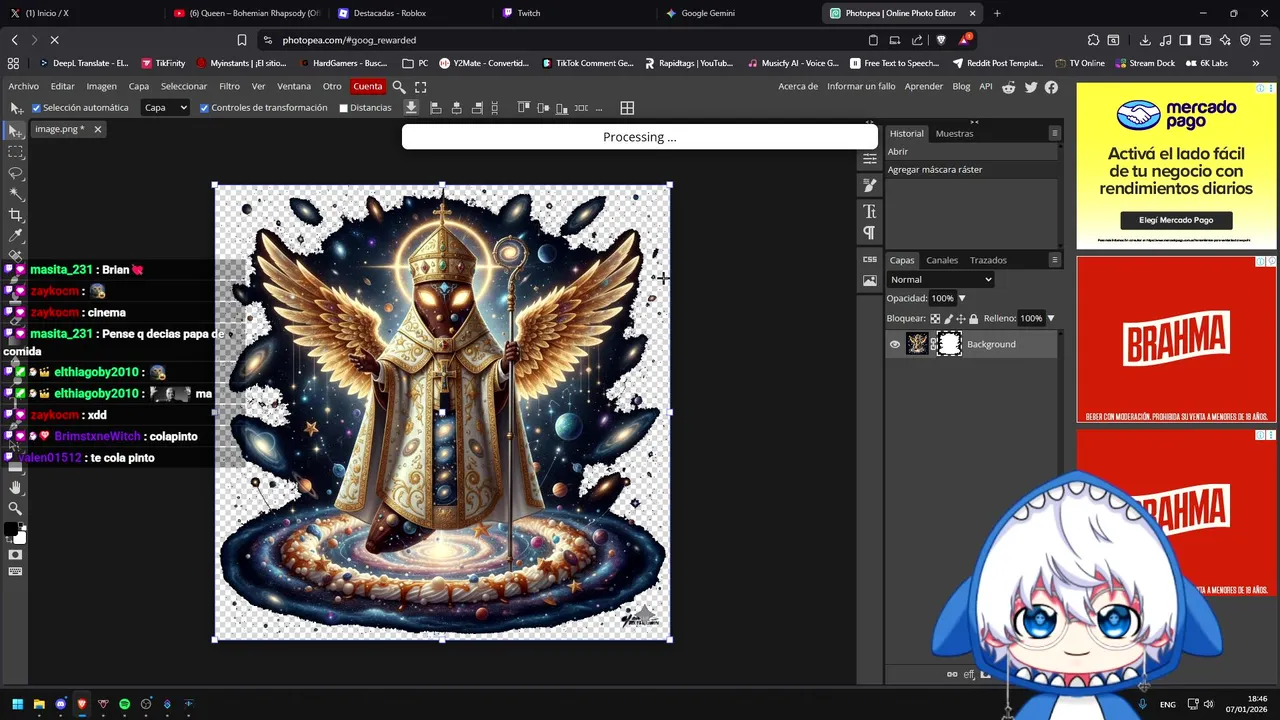Toggle Selección automática checkbox

click(x=37, y=108)
